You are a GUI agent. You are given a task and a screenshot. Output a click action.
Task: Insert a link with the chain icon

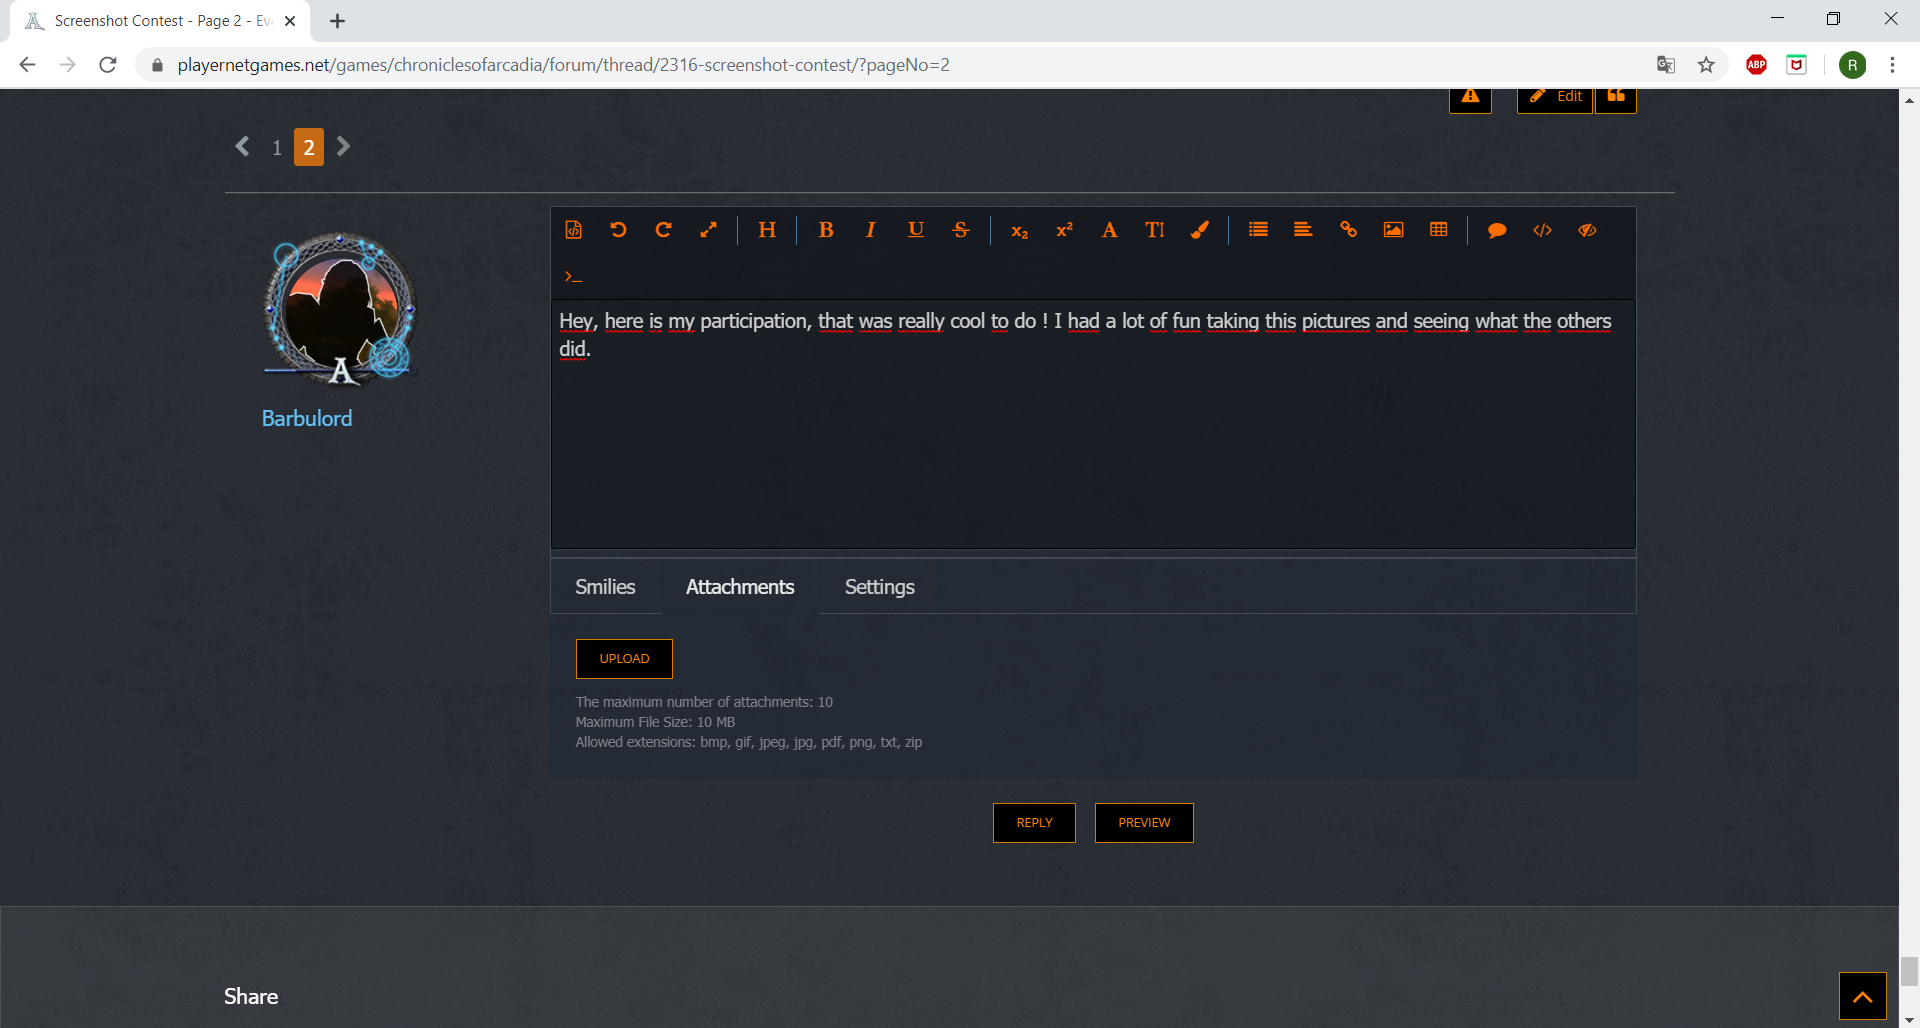tap(1348, 230)
